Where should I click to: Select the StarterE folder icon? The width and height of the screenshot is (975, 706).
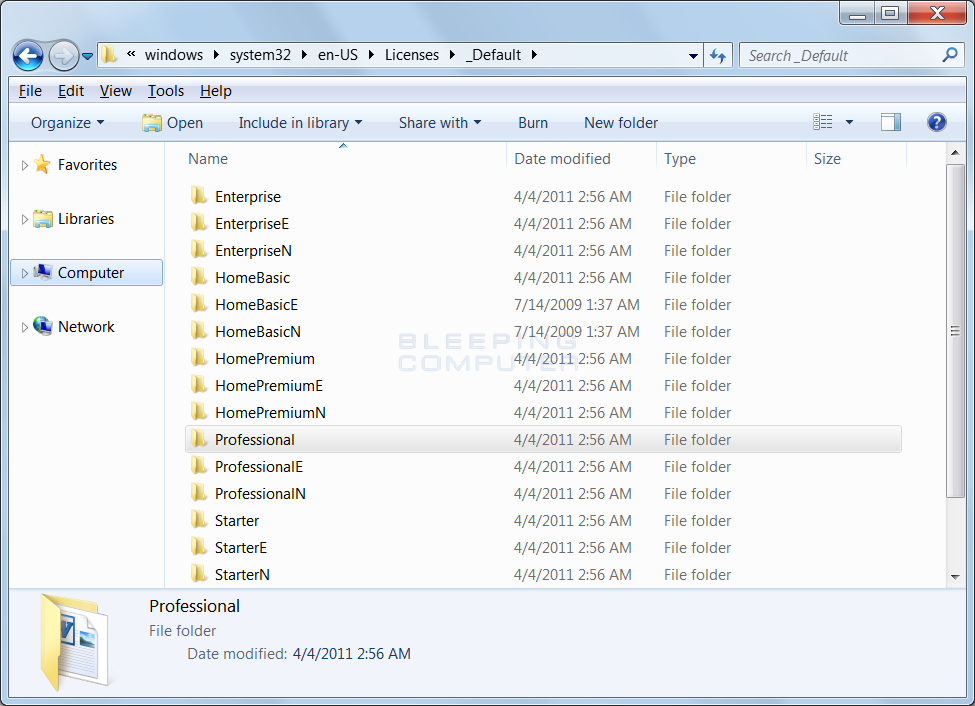tap(199, 547)
